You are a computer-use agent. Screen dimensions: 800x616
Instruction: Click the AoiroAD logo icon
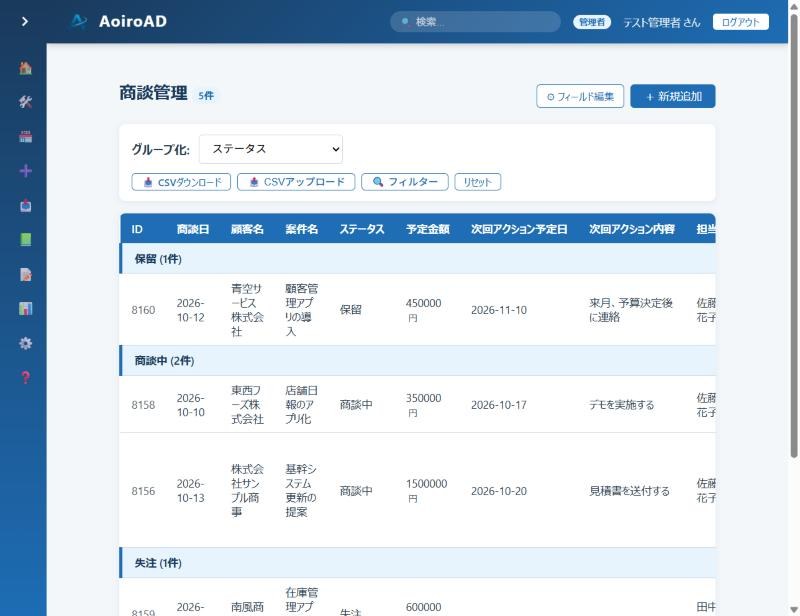[x=79, y=21]
